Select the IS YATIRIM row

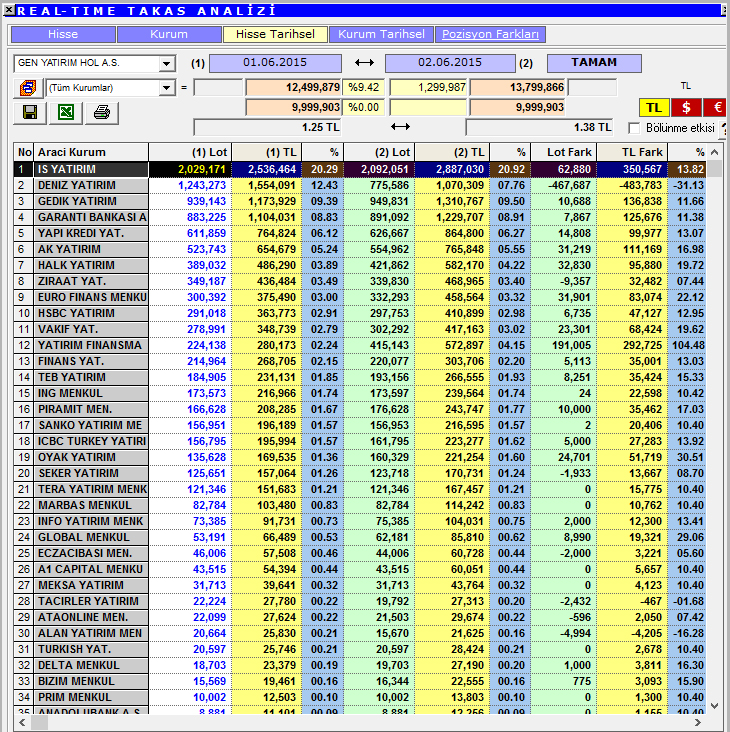tap(360, 169)
